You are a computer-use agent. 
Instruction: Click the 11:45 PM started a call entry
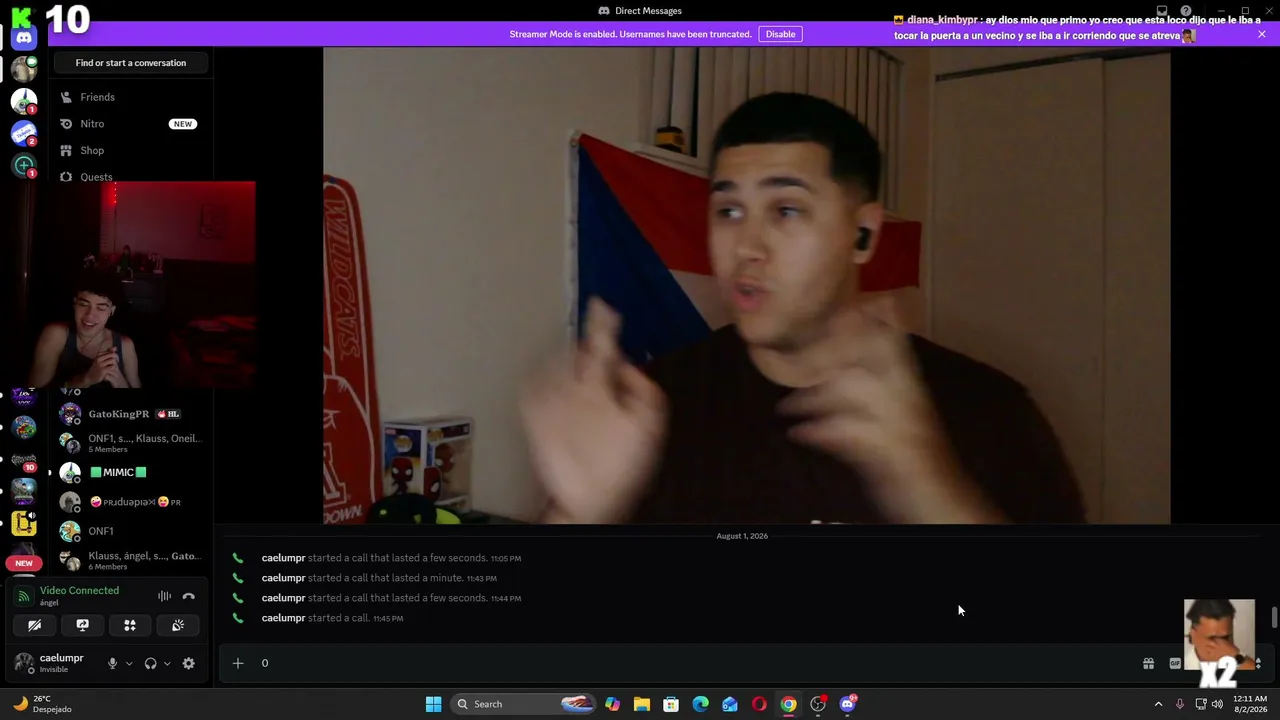[x=332, y=618]
